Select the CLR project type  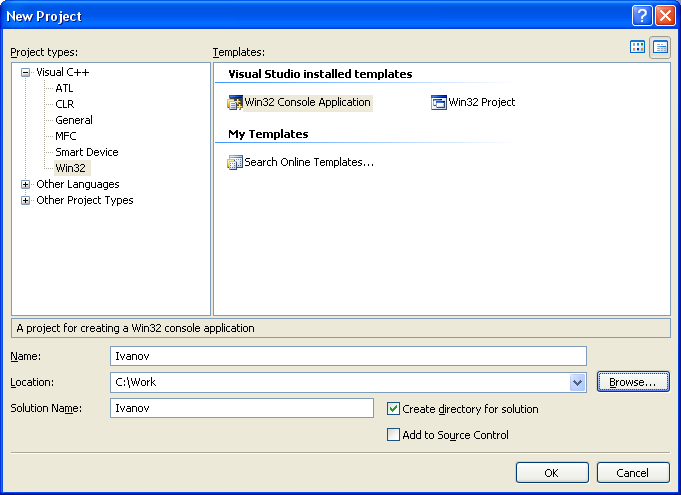[65, 104]
